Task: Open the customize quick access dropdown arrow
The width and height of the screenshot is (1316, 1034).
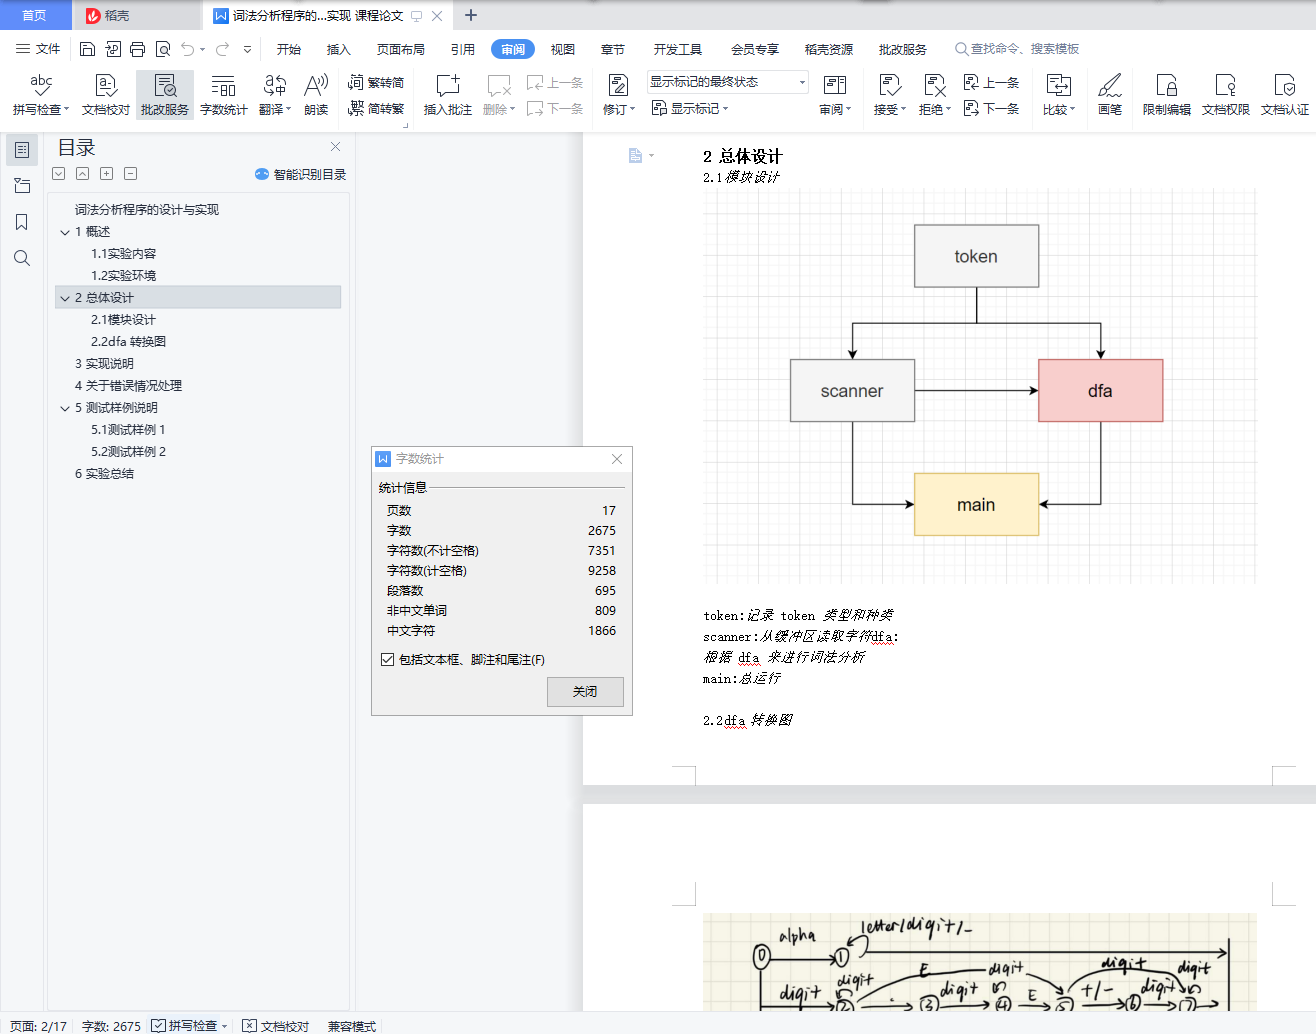Action: point(247,49)
